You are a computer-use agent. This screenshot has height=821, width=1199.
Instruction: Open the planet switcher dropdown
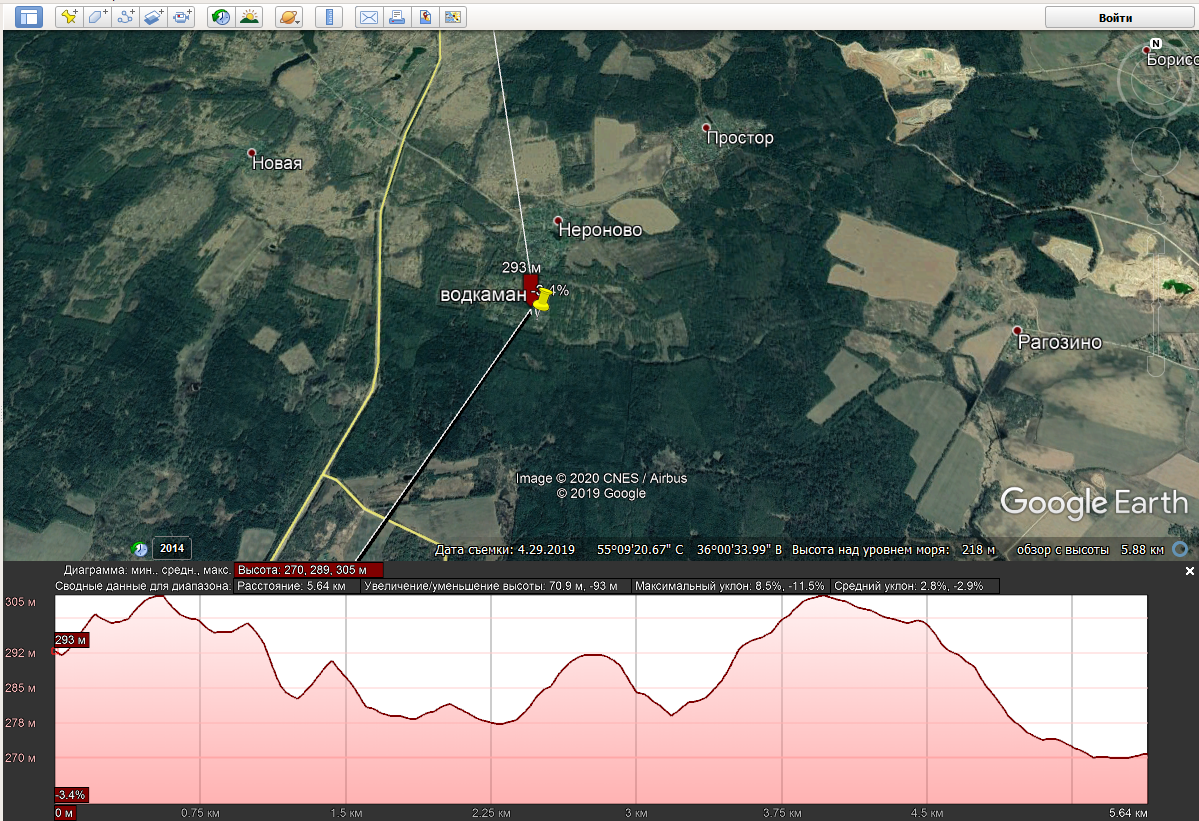[289, 17]
